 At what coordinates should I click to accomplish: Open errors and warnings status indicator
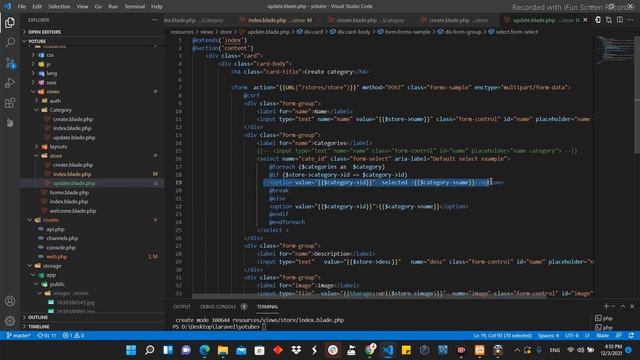point(73,336)
